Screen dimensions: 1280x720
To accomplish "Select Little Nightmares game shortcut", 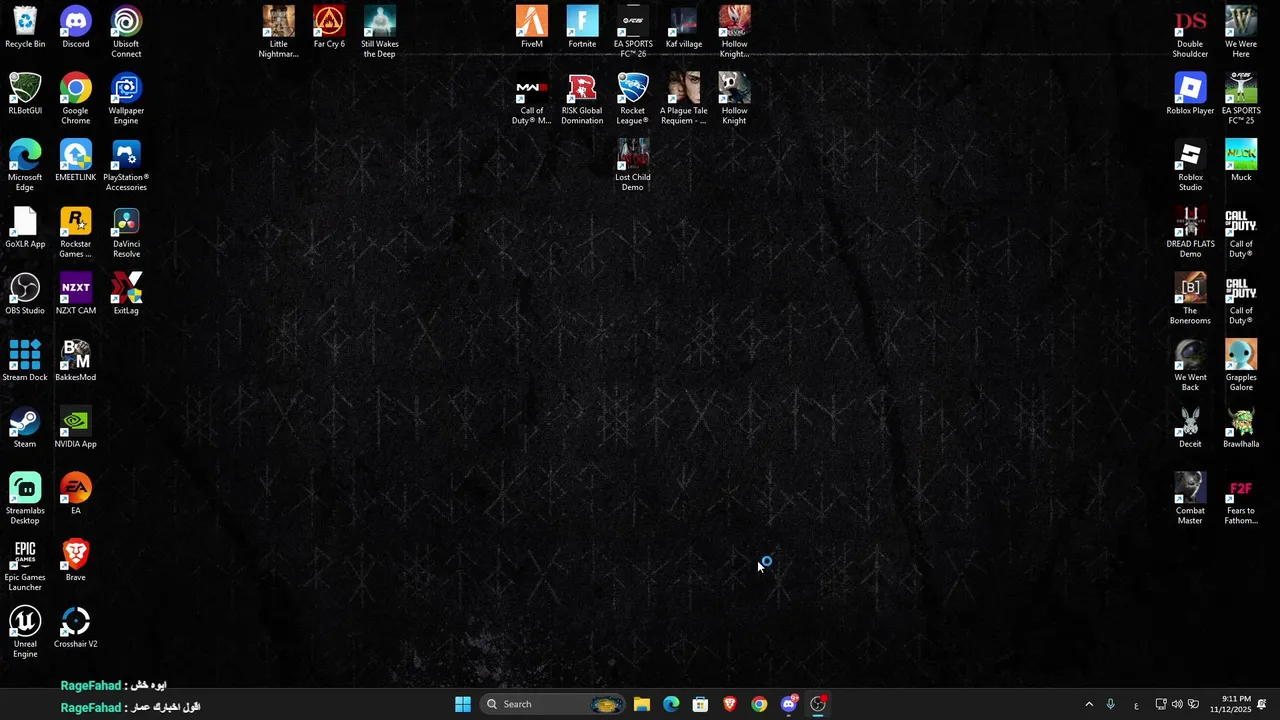I will point(279,33).
